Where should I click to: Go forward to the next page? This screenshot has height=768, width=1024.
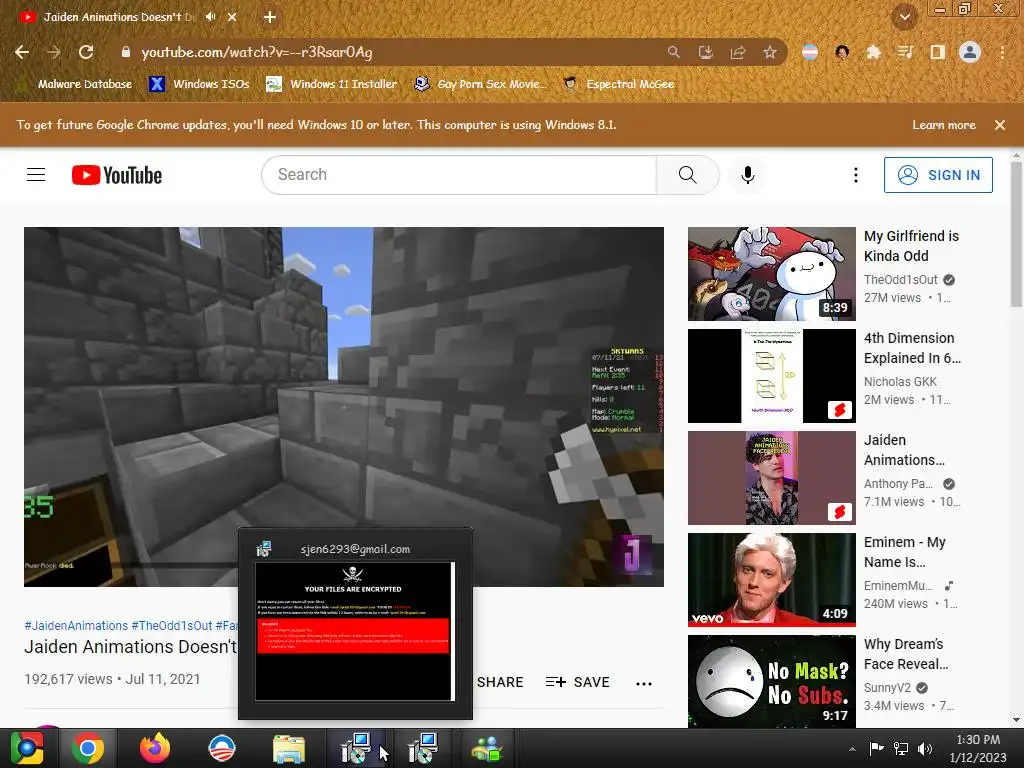click(x=54, y=52)
